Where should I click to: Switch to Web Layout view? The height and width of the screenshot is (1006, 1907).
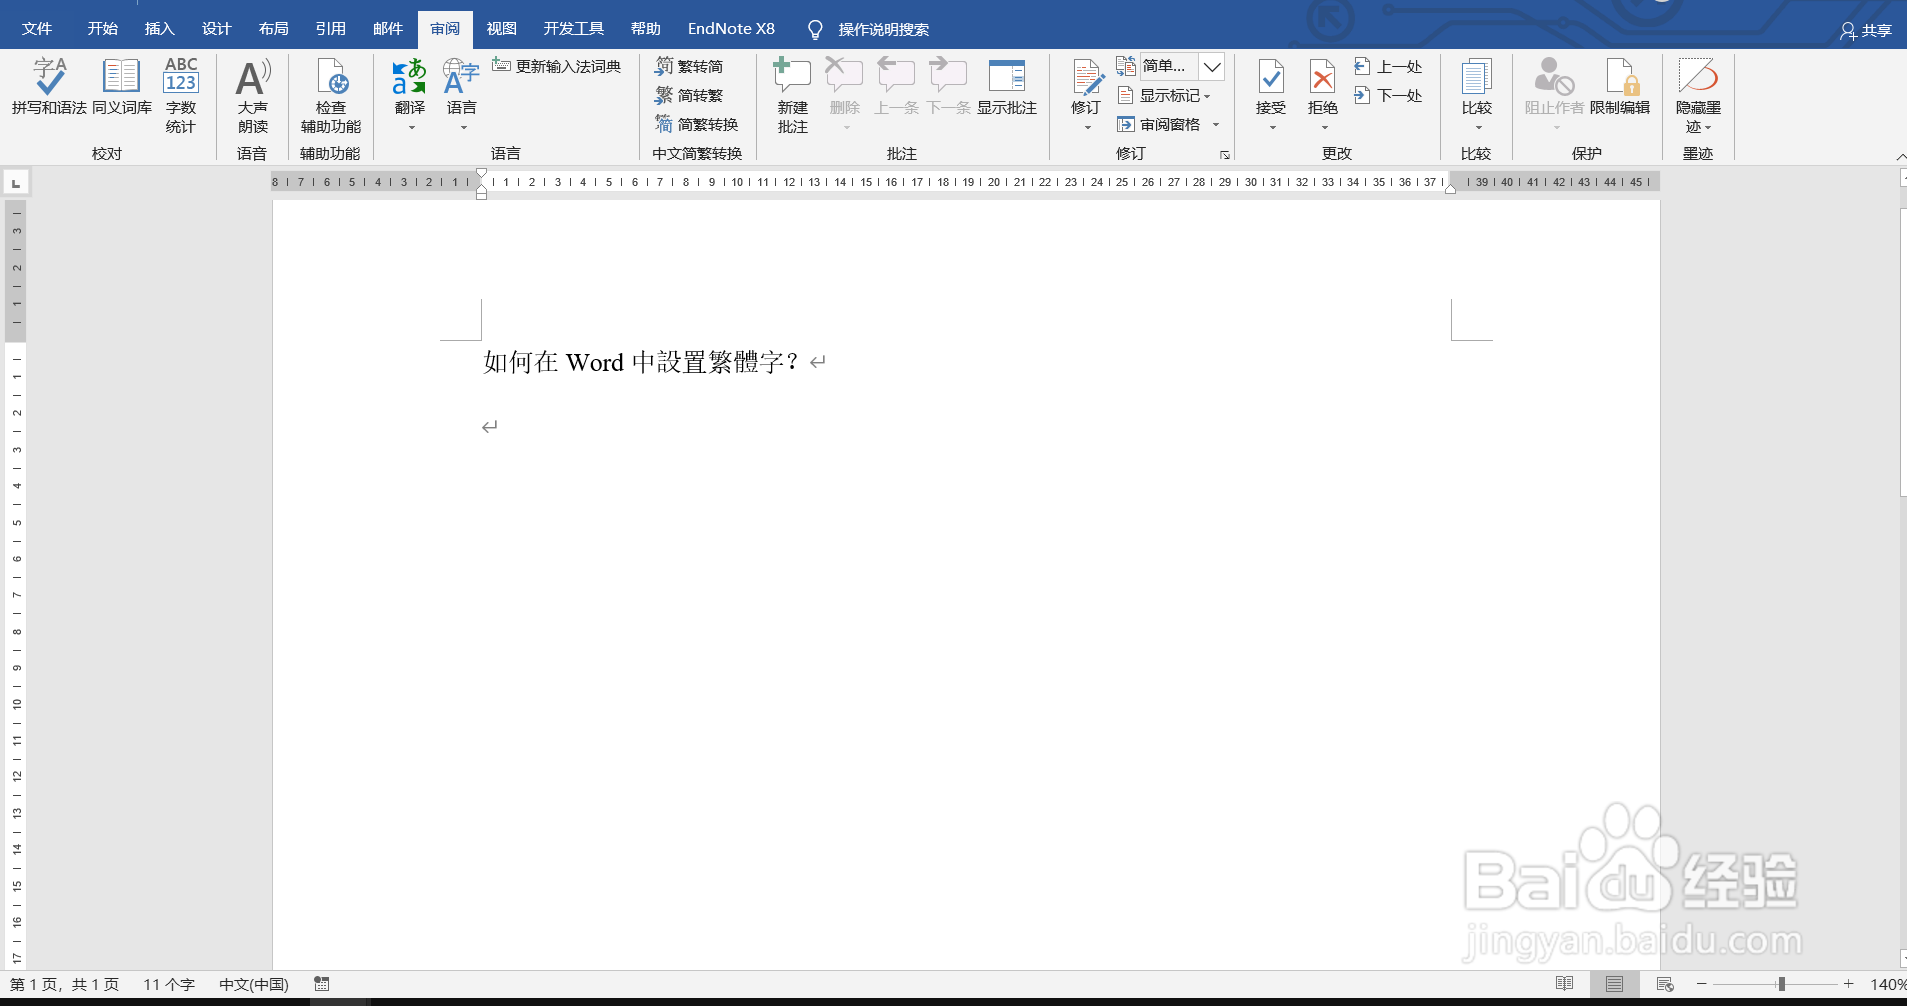1665,985
